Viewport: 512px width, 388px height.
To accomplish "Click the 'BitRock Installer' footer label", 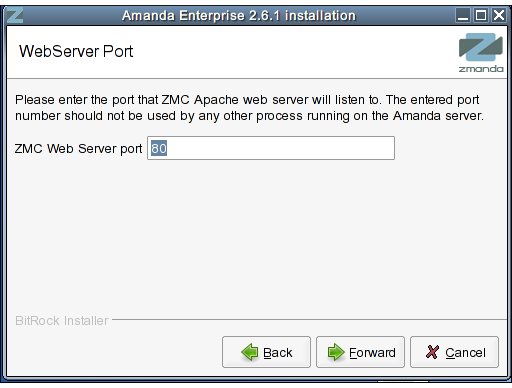I will point(62,321).
